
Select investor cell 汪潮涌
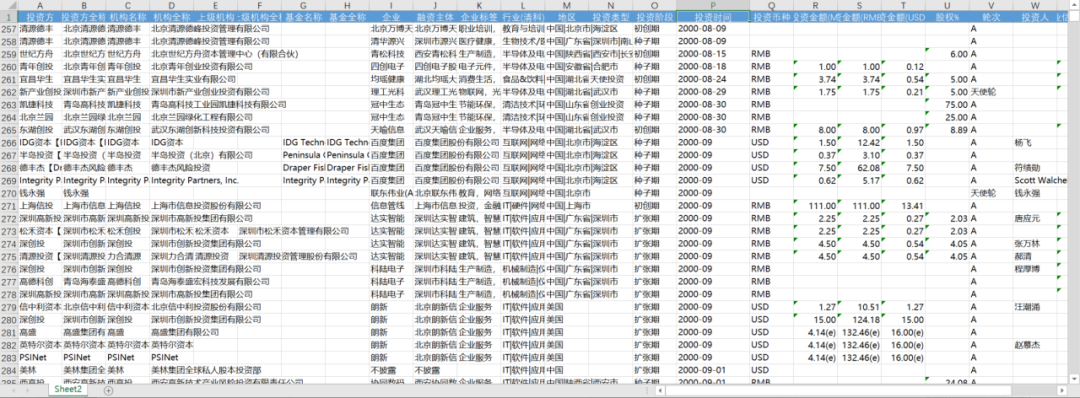[1035, 306]
